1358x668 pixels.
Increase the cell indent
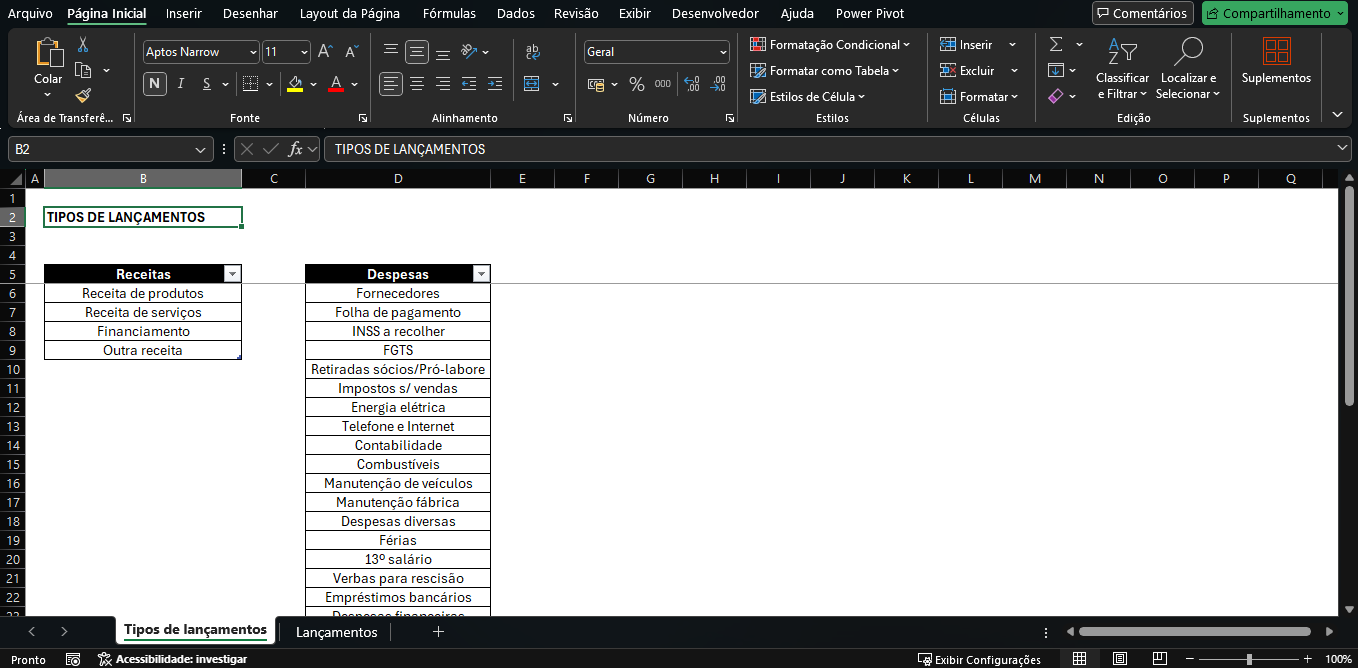(x=495, y=84)
